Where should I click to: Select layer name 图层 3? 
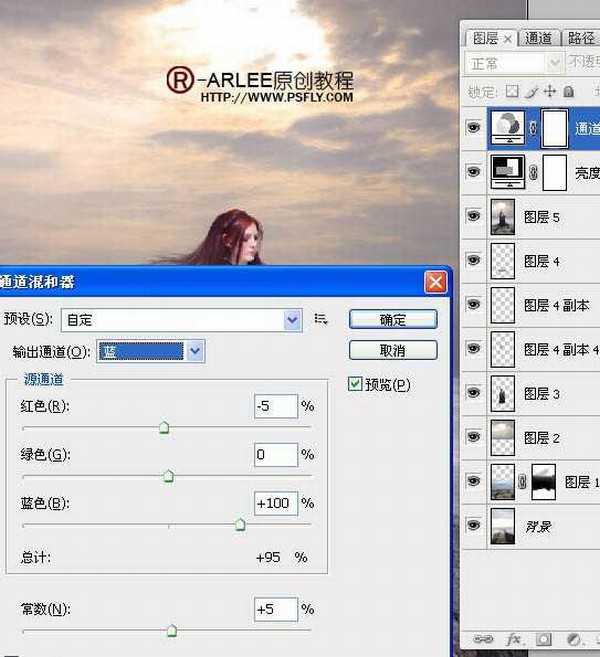click(x=542, y=394)
